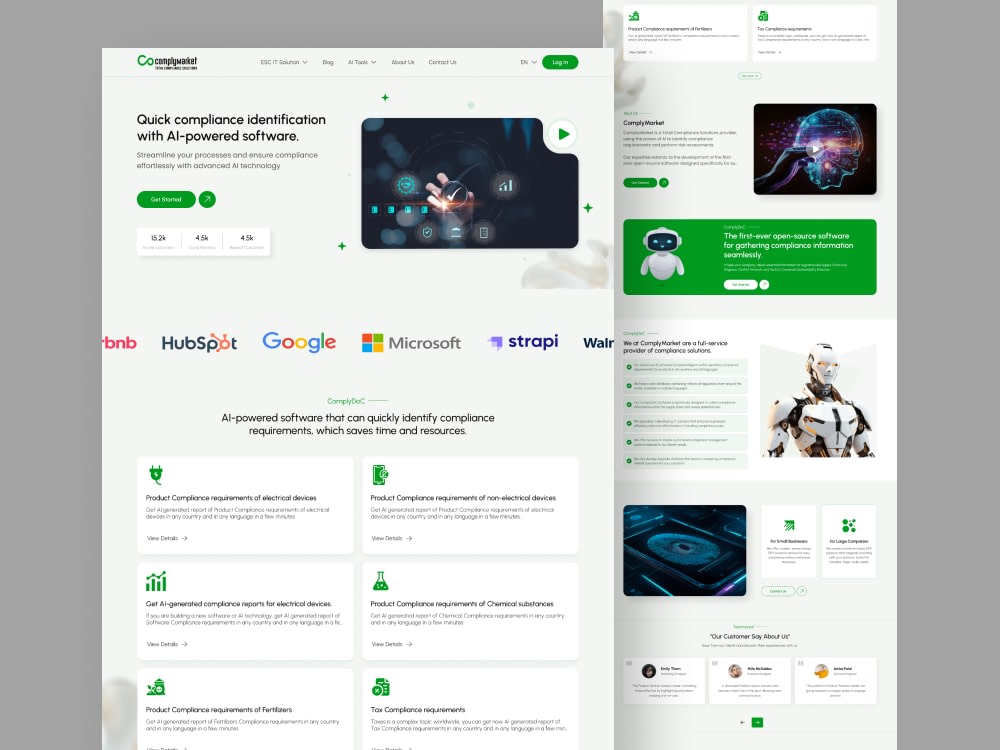Open the Blog page
Viewport: 1000px width, 750px height.
click(x=328, y=62)
